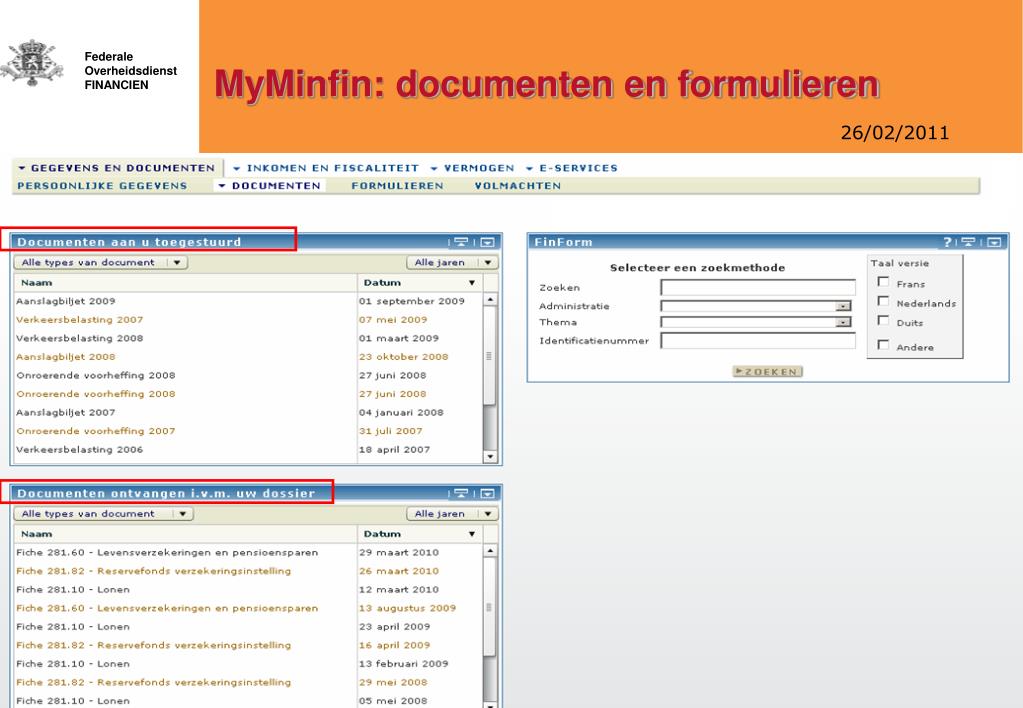This screenshot has width=1023, height=708.
Task: Tick the Duits language checkbox
Action: 883,320
